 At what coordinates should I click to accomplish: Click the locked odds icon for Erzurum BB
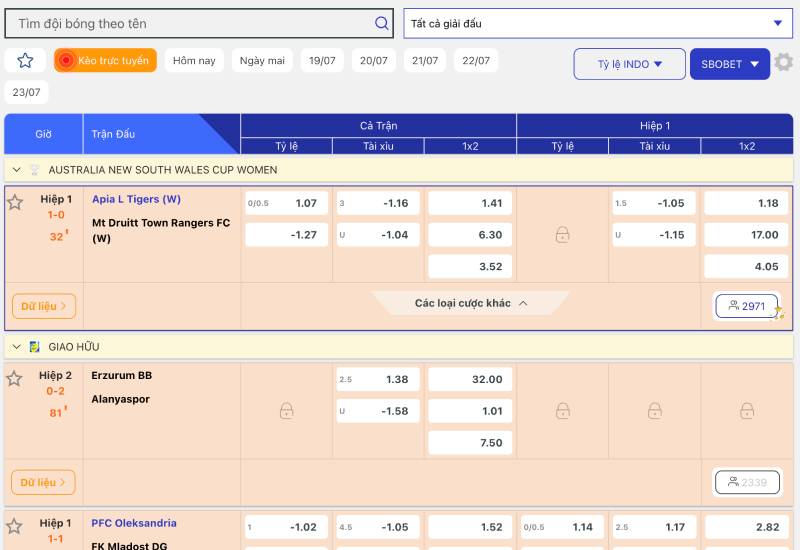pyautogui.click(x=286, y=411)
